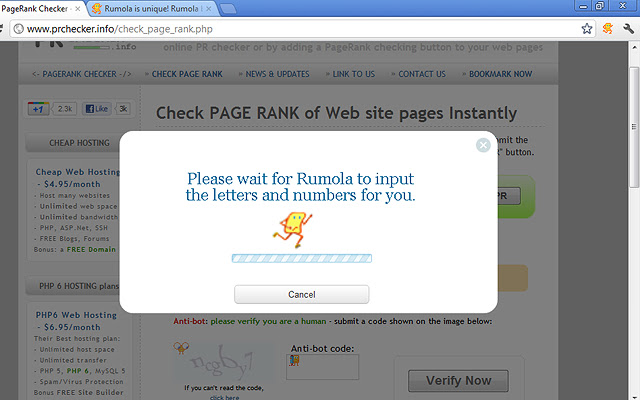Image resolution: width=640 pixels, height=400 pixels.
Task: Open a new browser tab
Action: point(228,9)
